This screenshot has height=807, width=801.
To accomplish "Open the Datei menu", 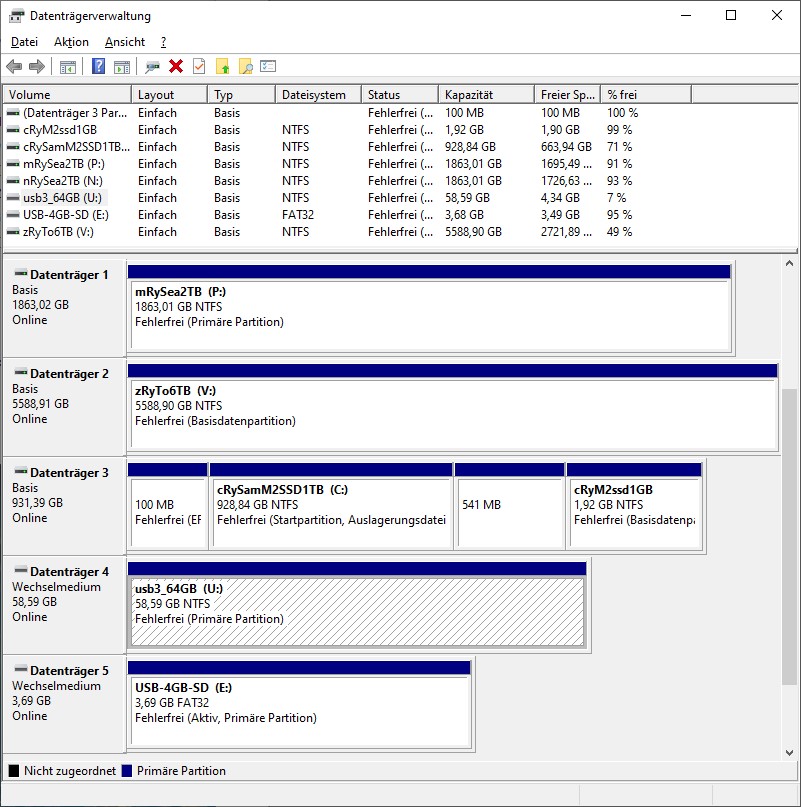I will (24, 42).
